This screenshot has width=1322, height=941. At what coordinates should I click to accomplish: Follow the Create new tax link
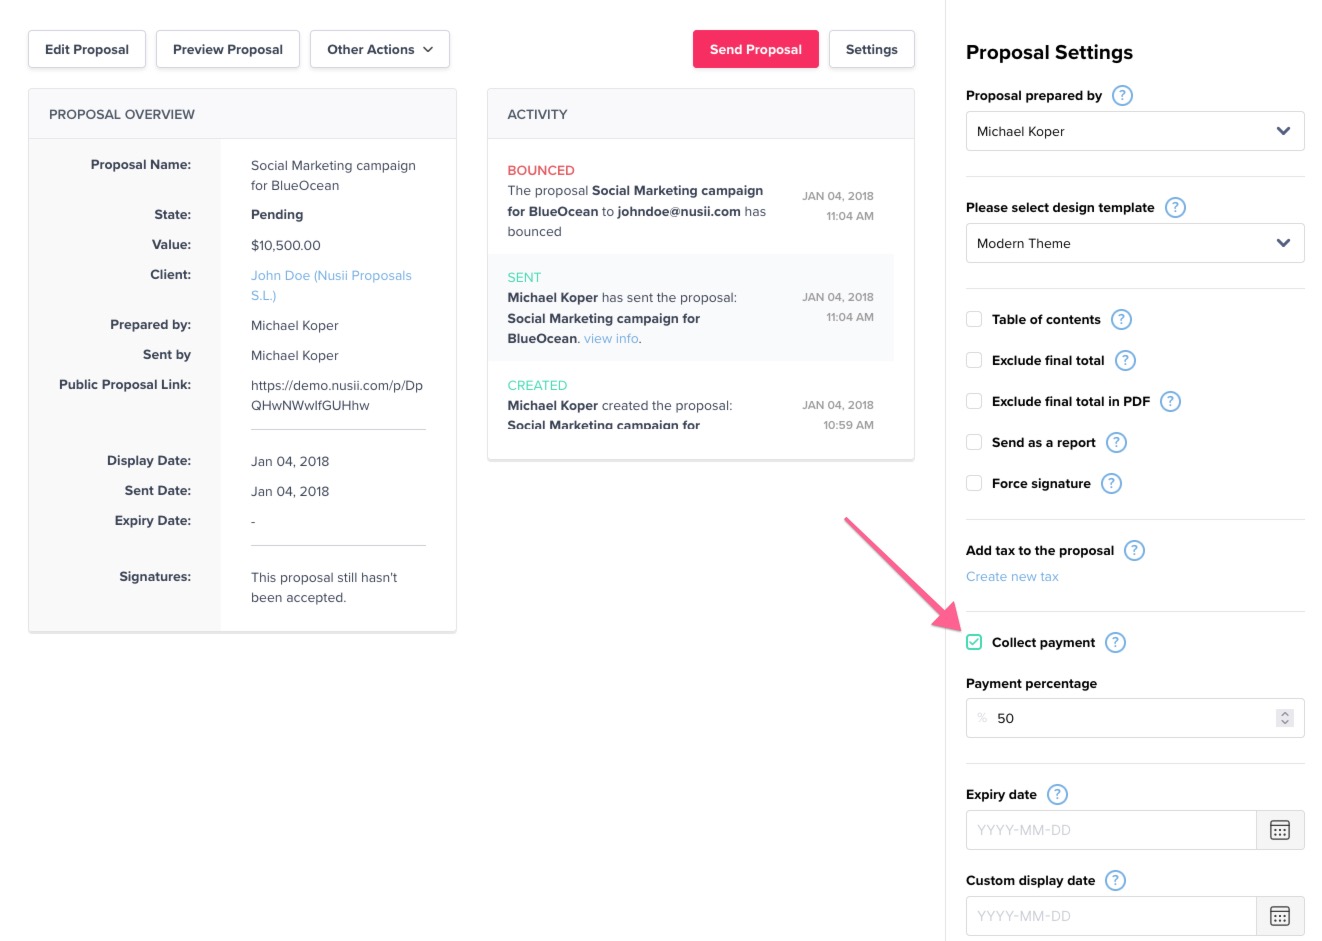(x=1012, y=577)
